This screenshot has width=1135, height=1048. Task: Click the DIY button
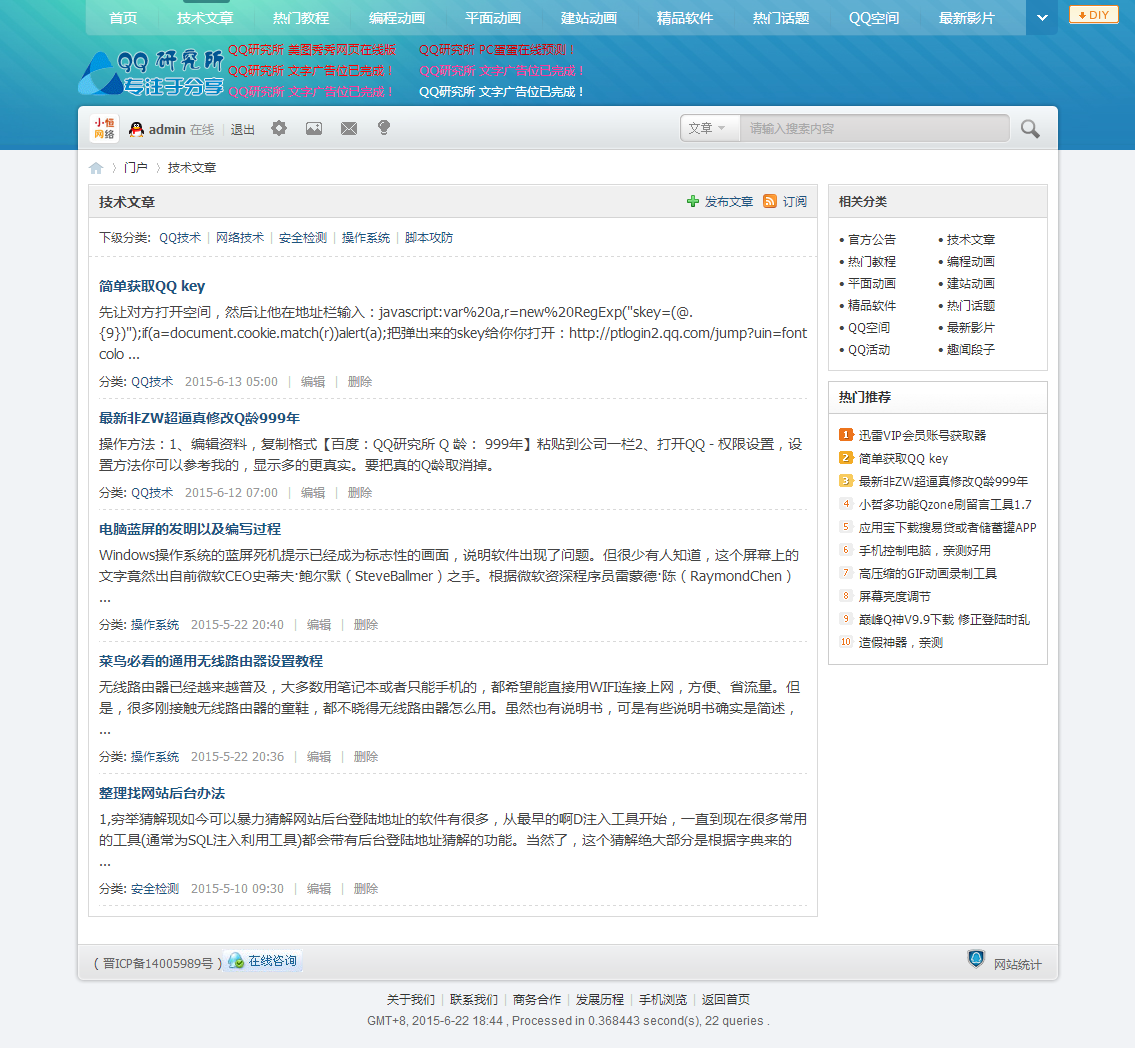coord(1093,14)
